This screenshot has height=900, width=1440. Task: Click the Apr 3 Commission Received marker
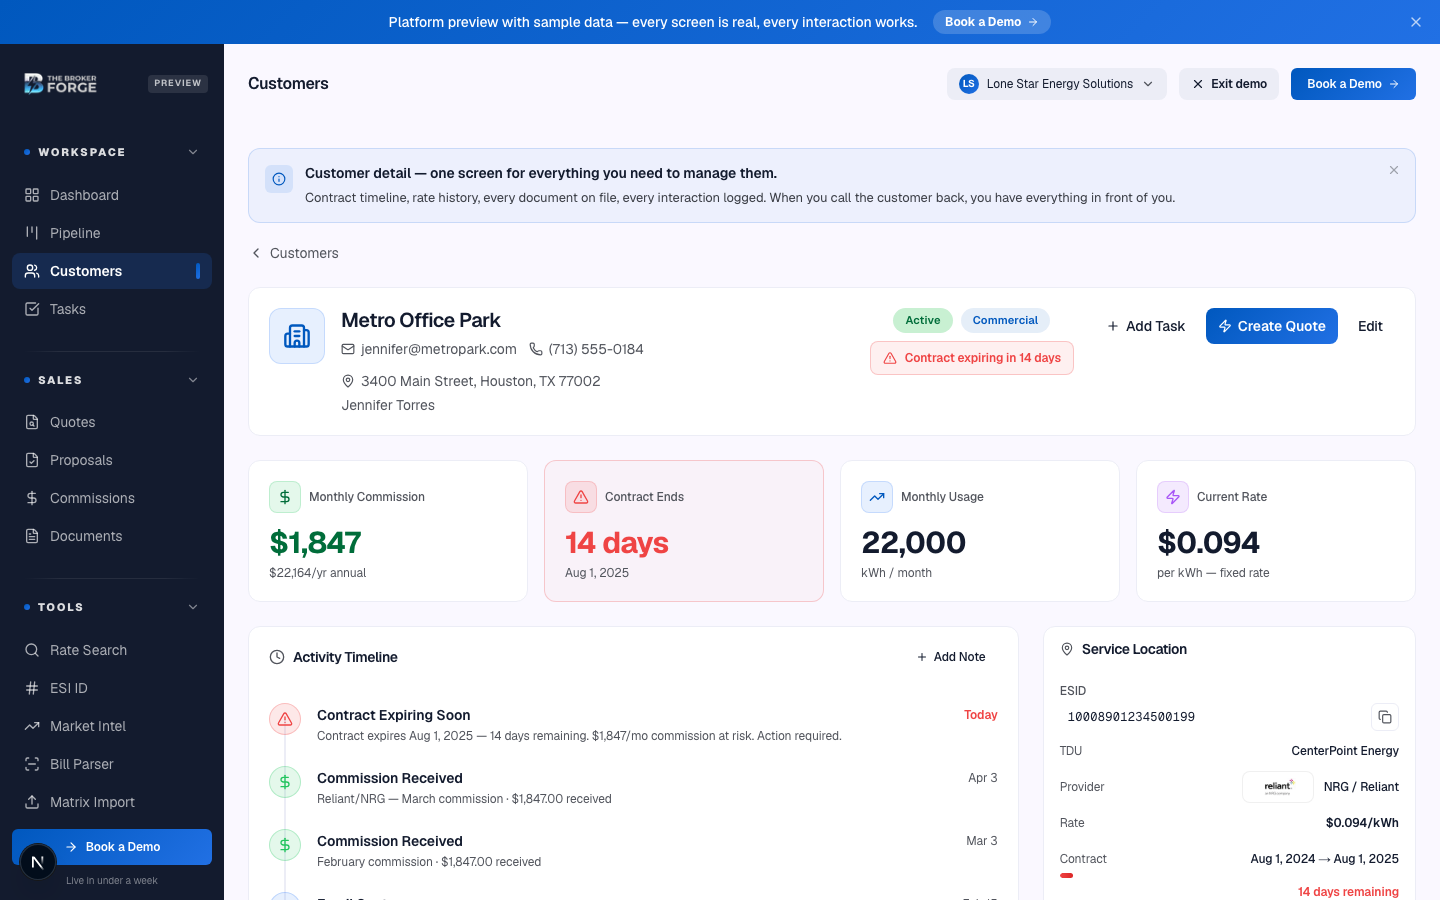285,782
